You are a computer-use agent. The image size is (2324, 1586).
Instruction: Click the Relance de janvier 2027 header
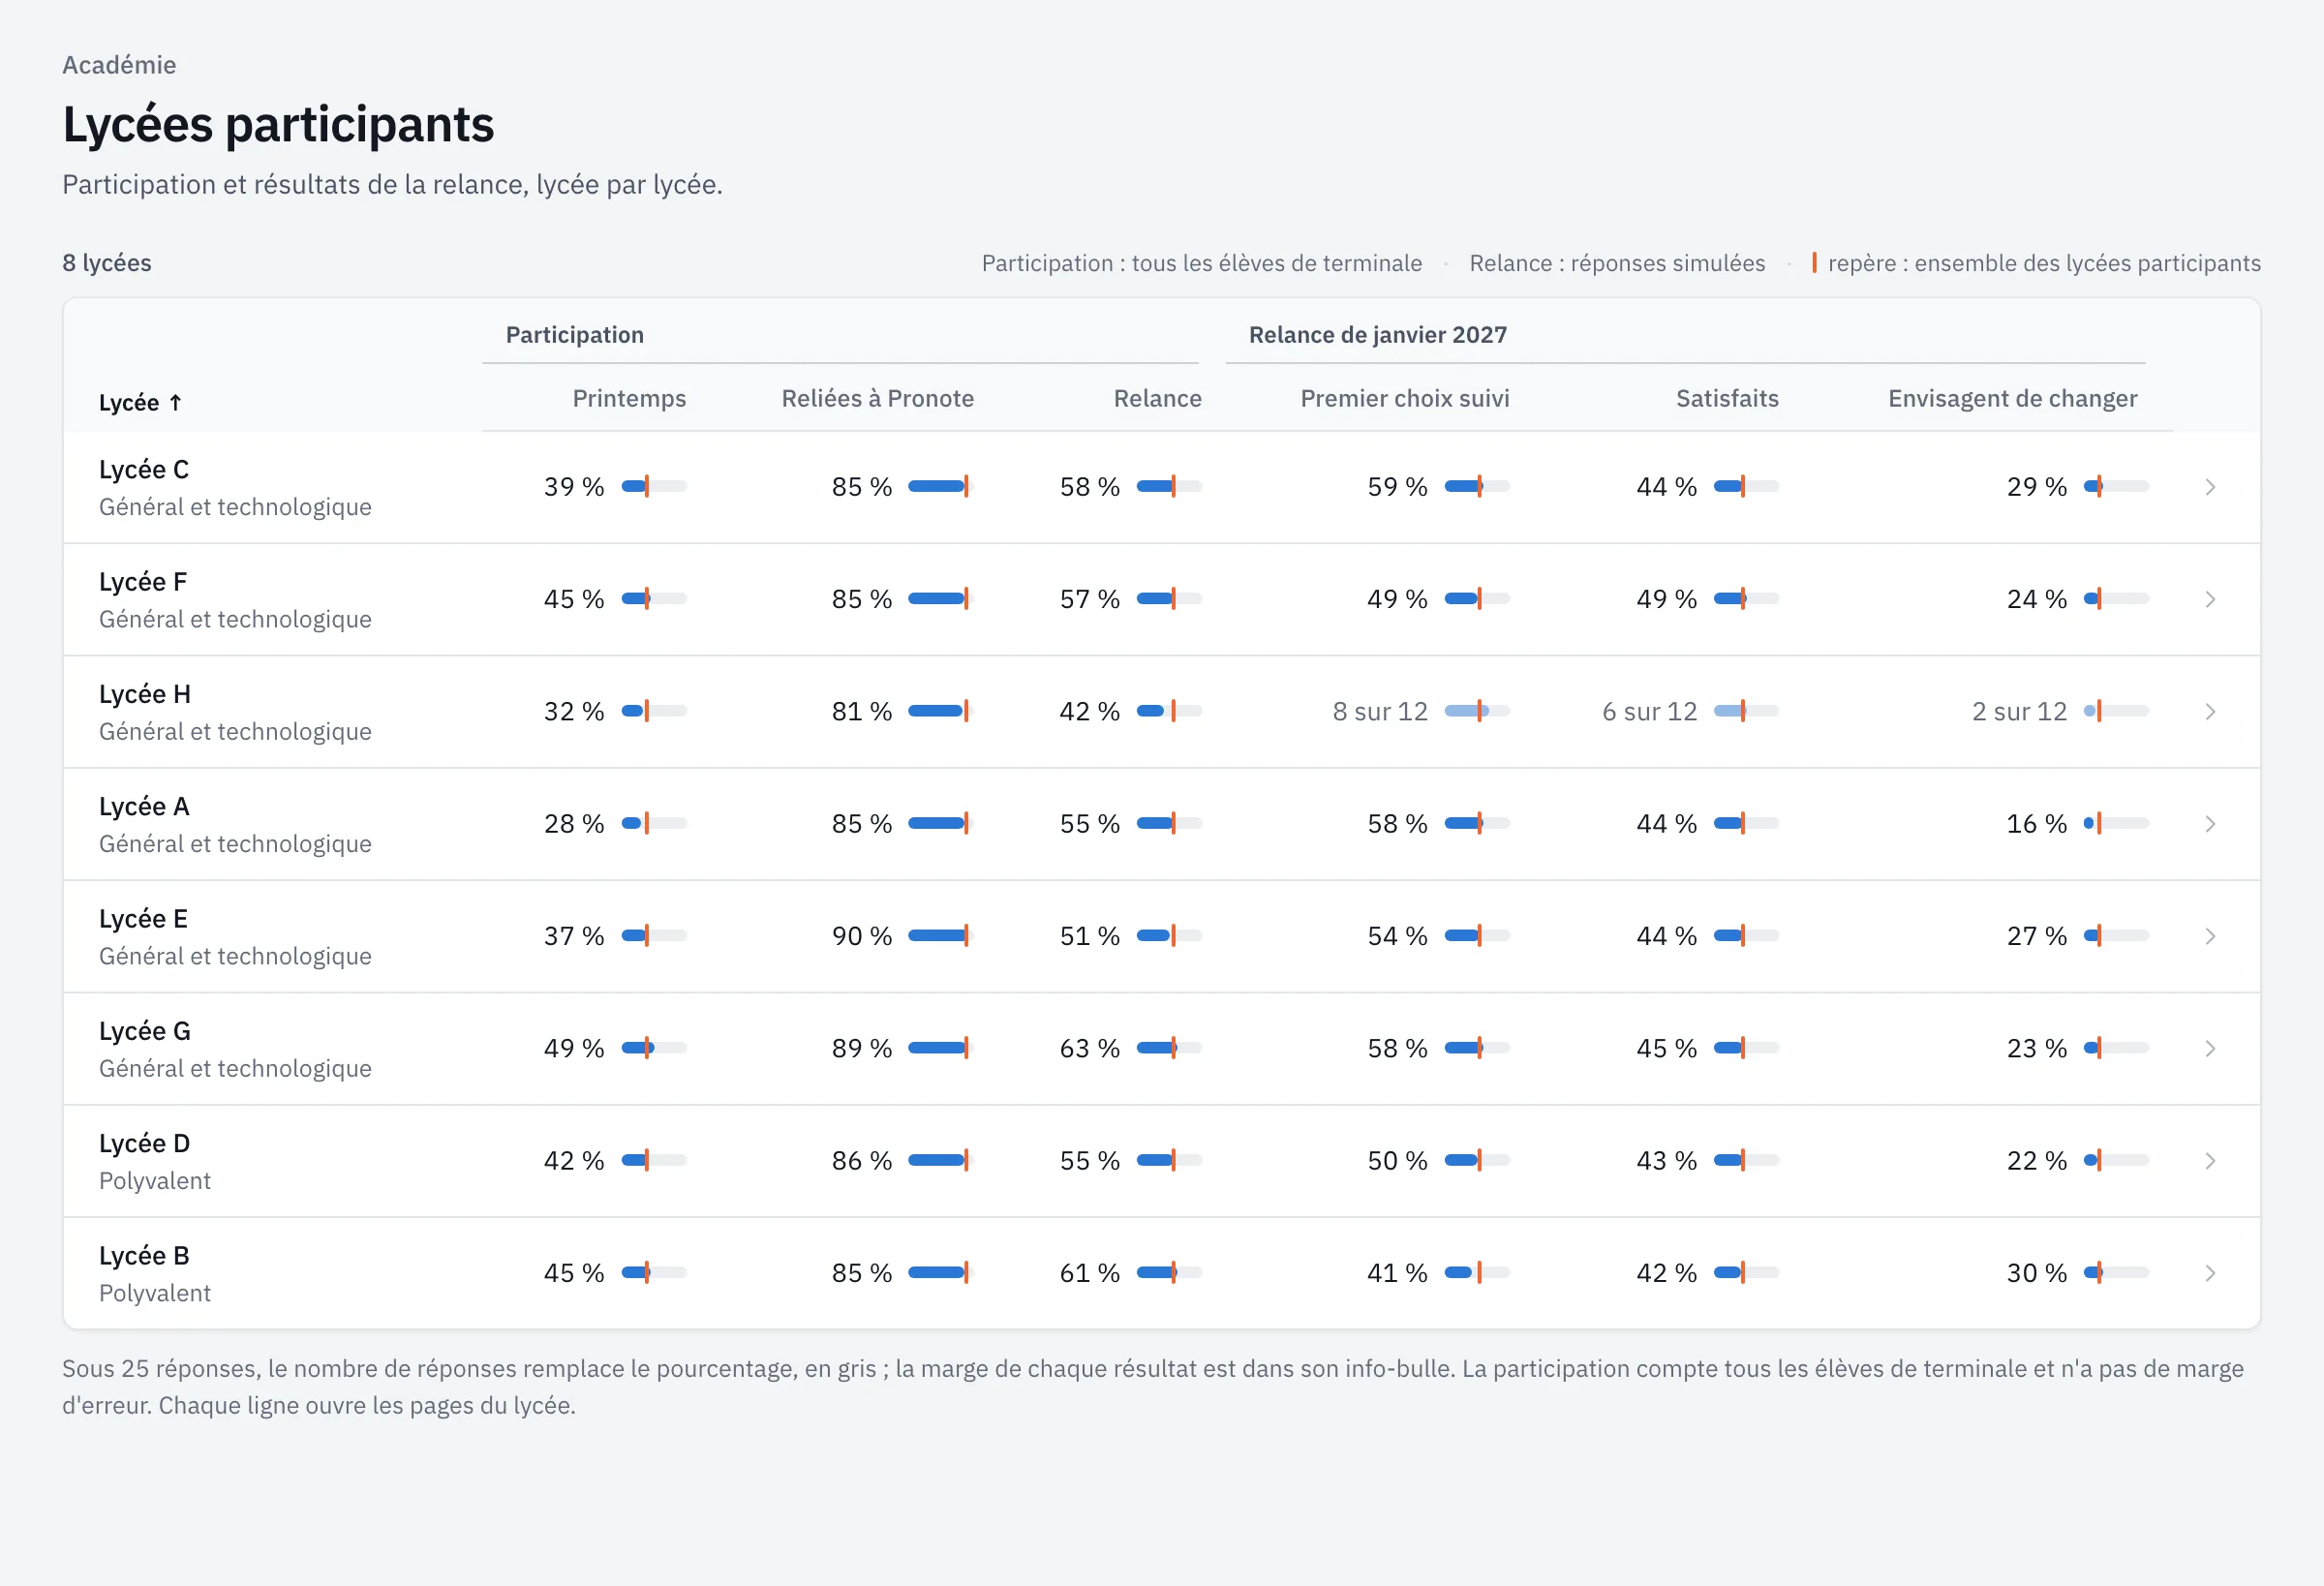point(1377,335)
